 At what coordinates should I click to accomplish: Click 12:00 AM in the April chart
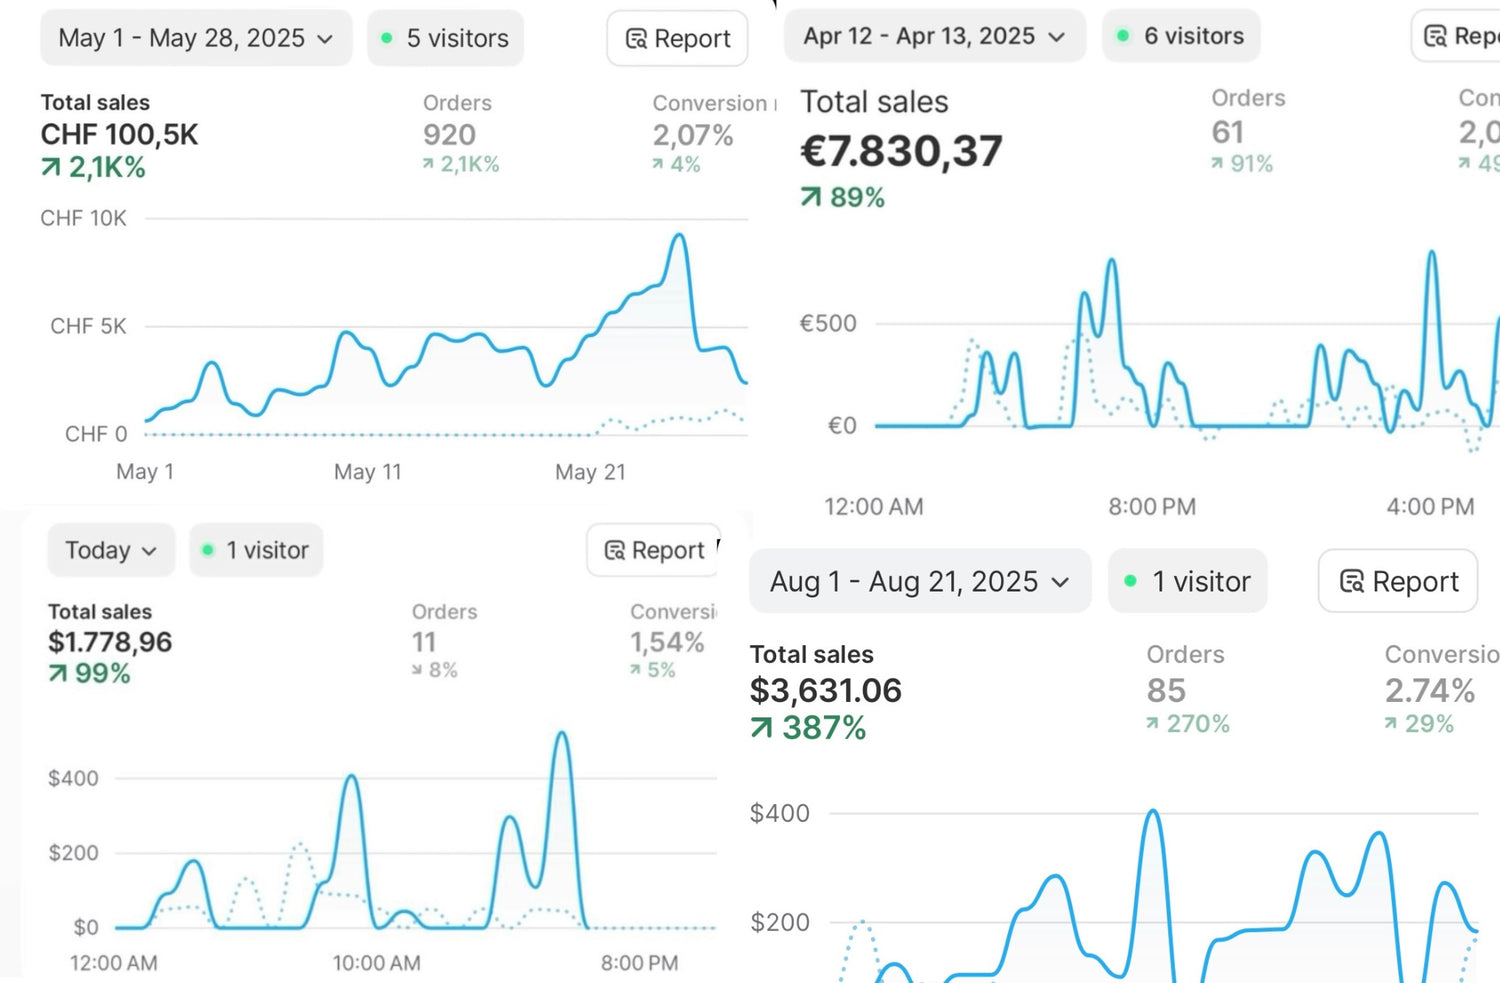[873, 507]
